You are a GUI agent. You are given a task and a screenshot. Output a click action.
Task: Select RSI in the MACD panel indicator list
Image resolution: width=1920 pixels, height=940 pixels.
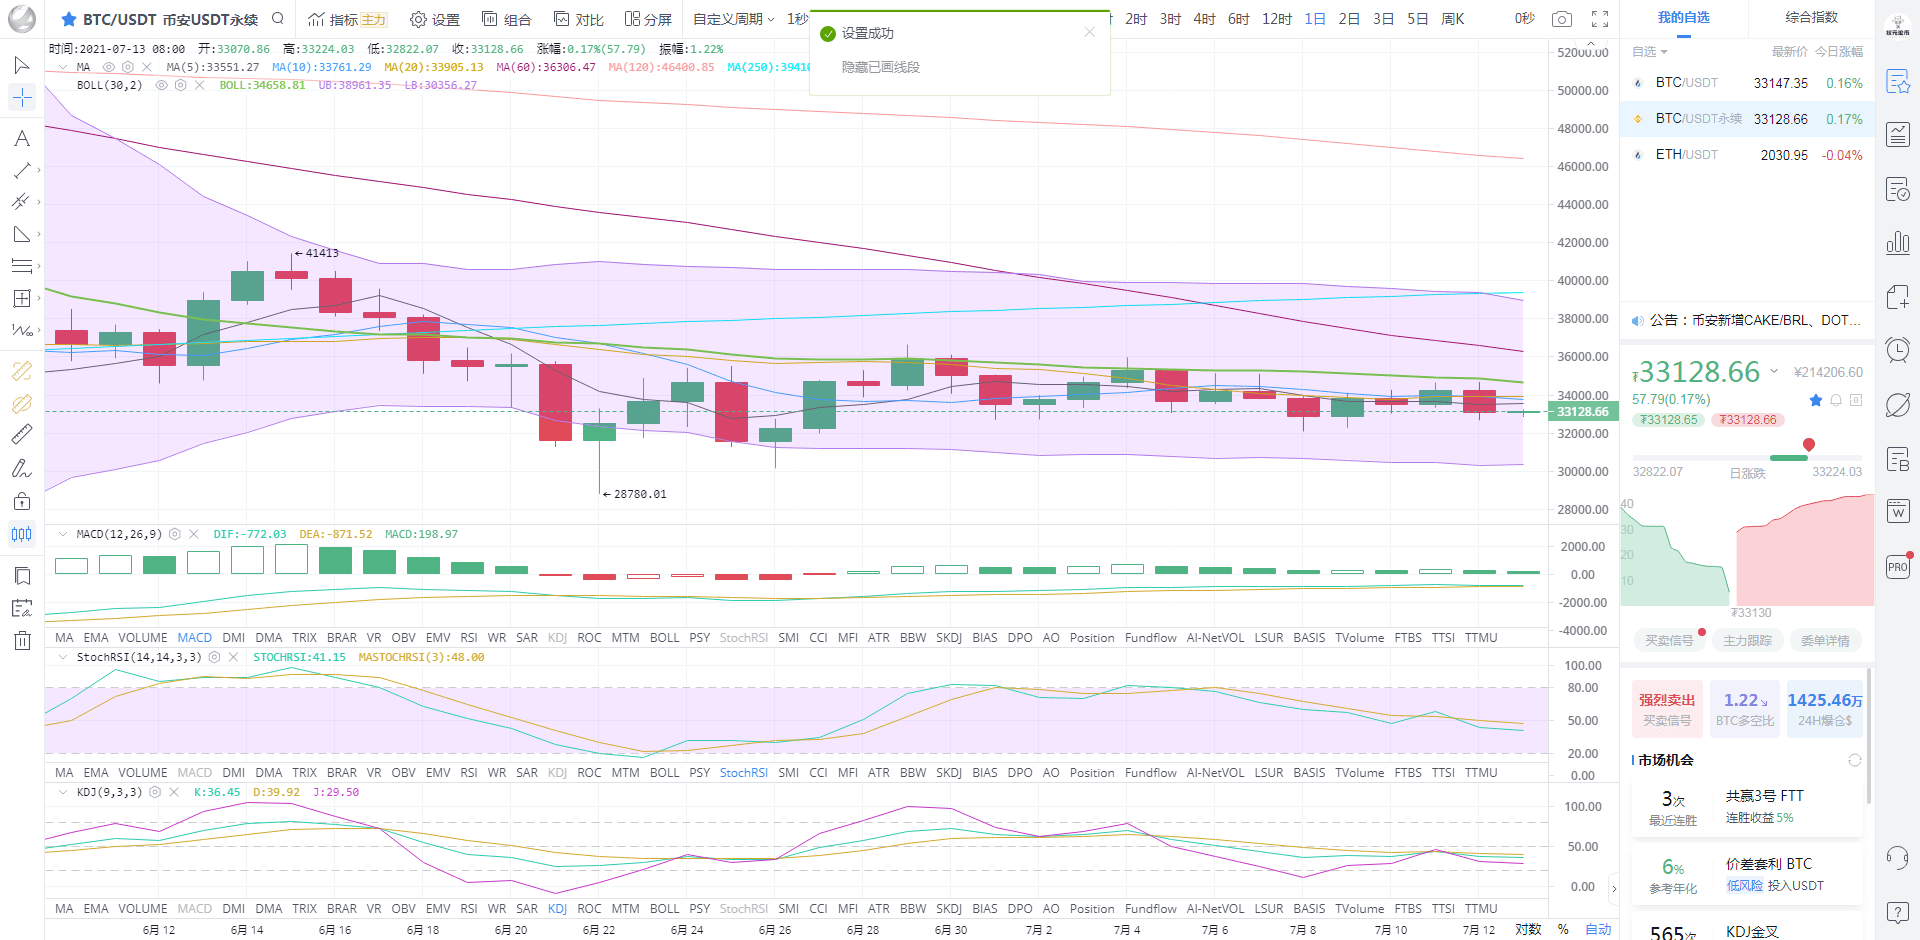469,637
